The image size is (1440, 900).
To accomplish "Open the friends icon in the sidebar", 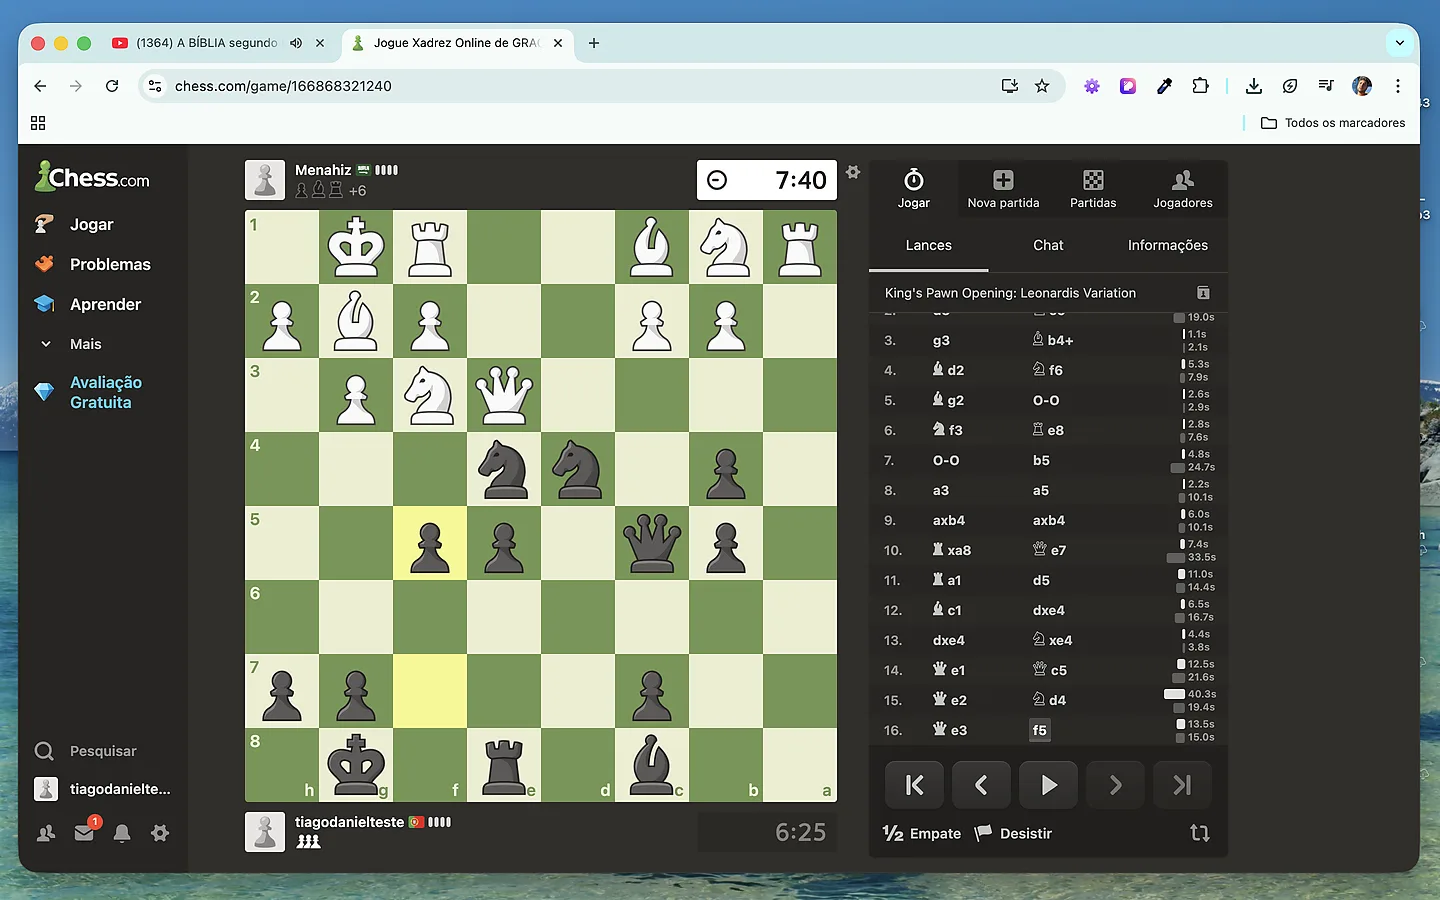I will pos(46,833).
